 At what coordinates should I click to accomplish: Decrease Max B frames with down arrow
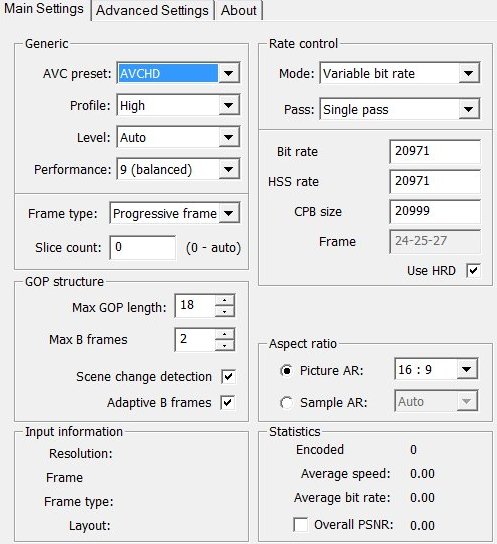point(225,345)
